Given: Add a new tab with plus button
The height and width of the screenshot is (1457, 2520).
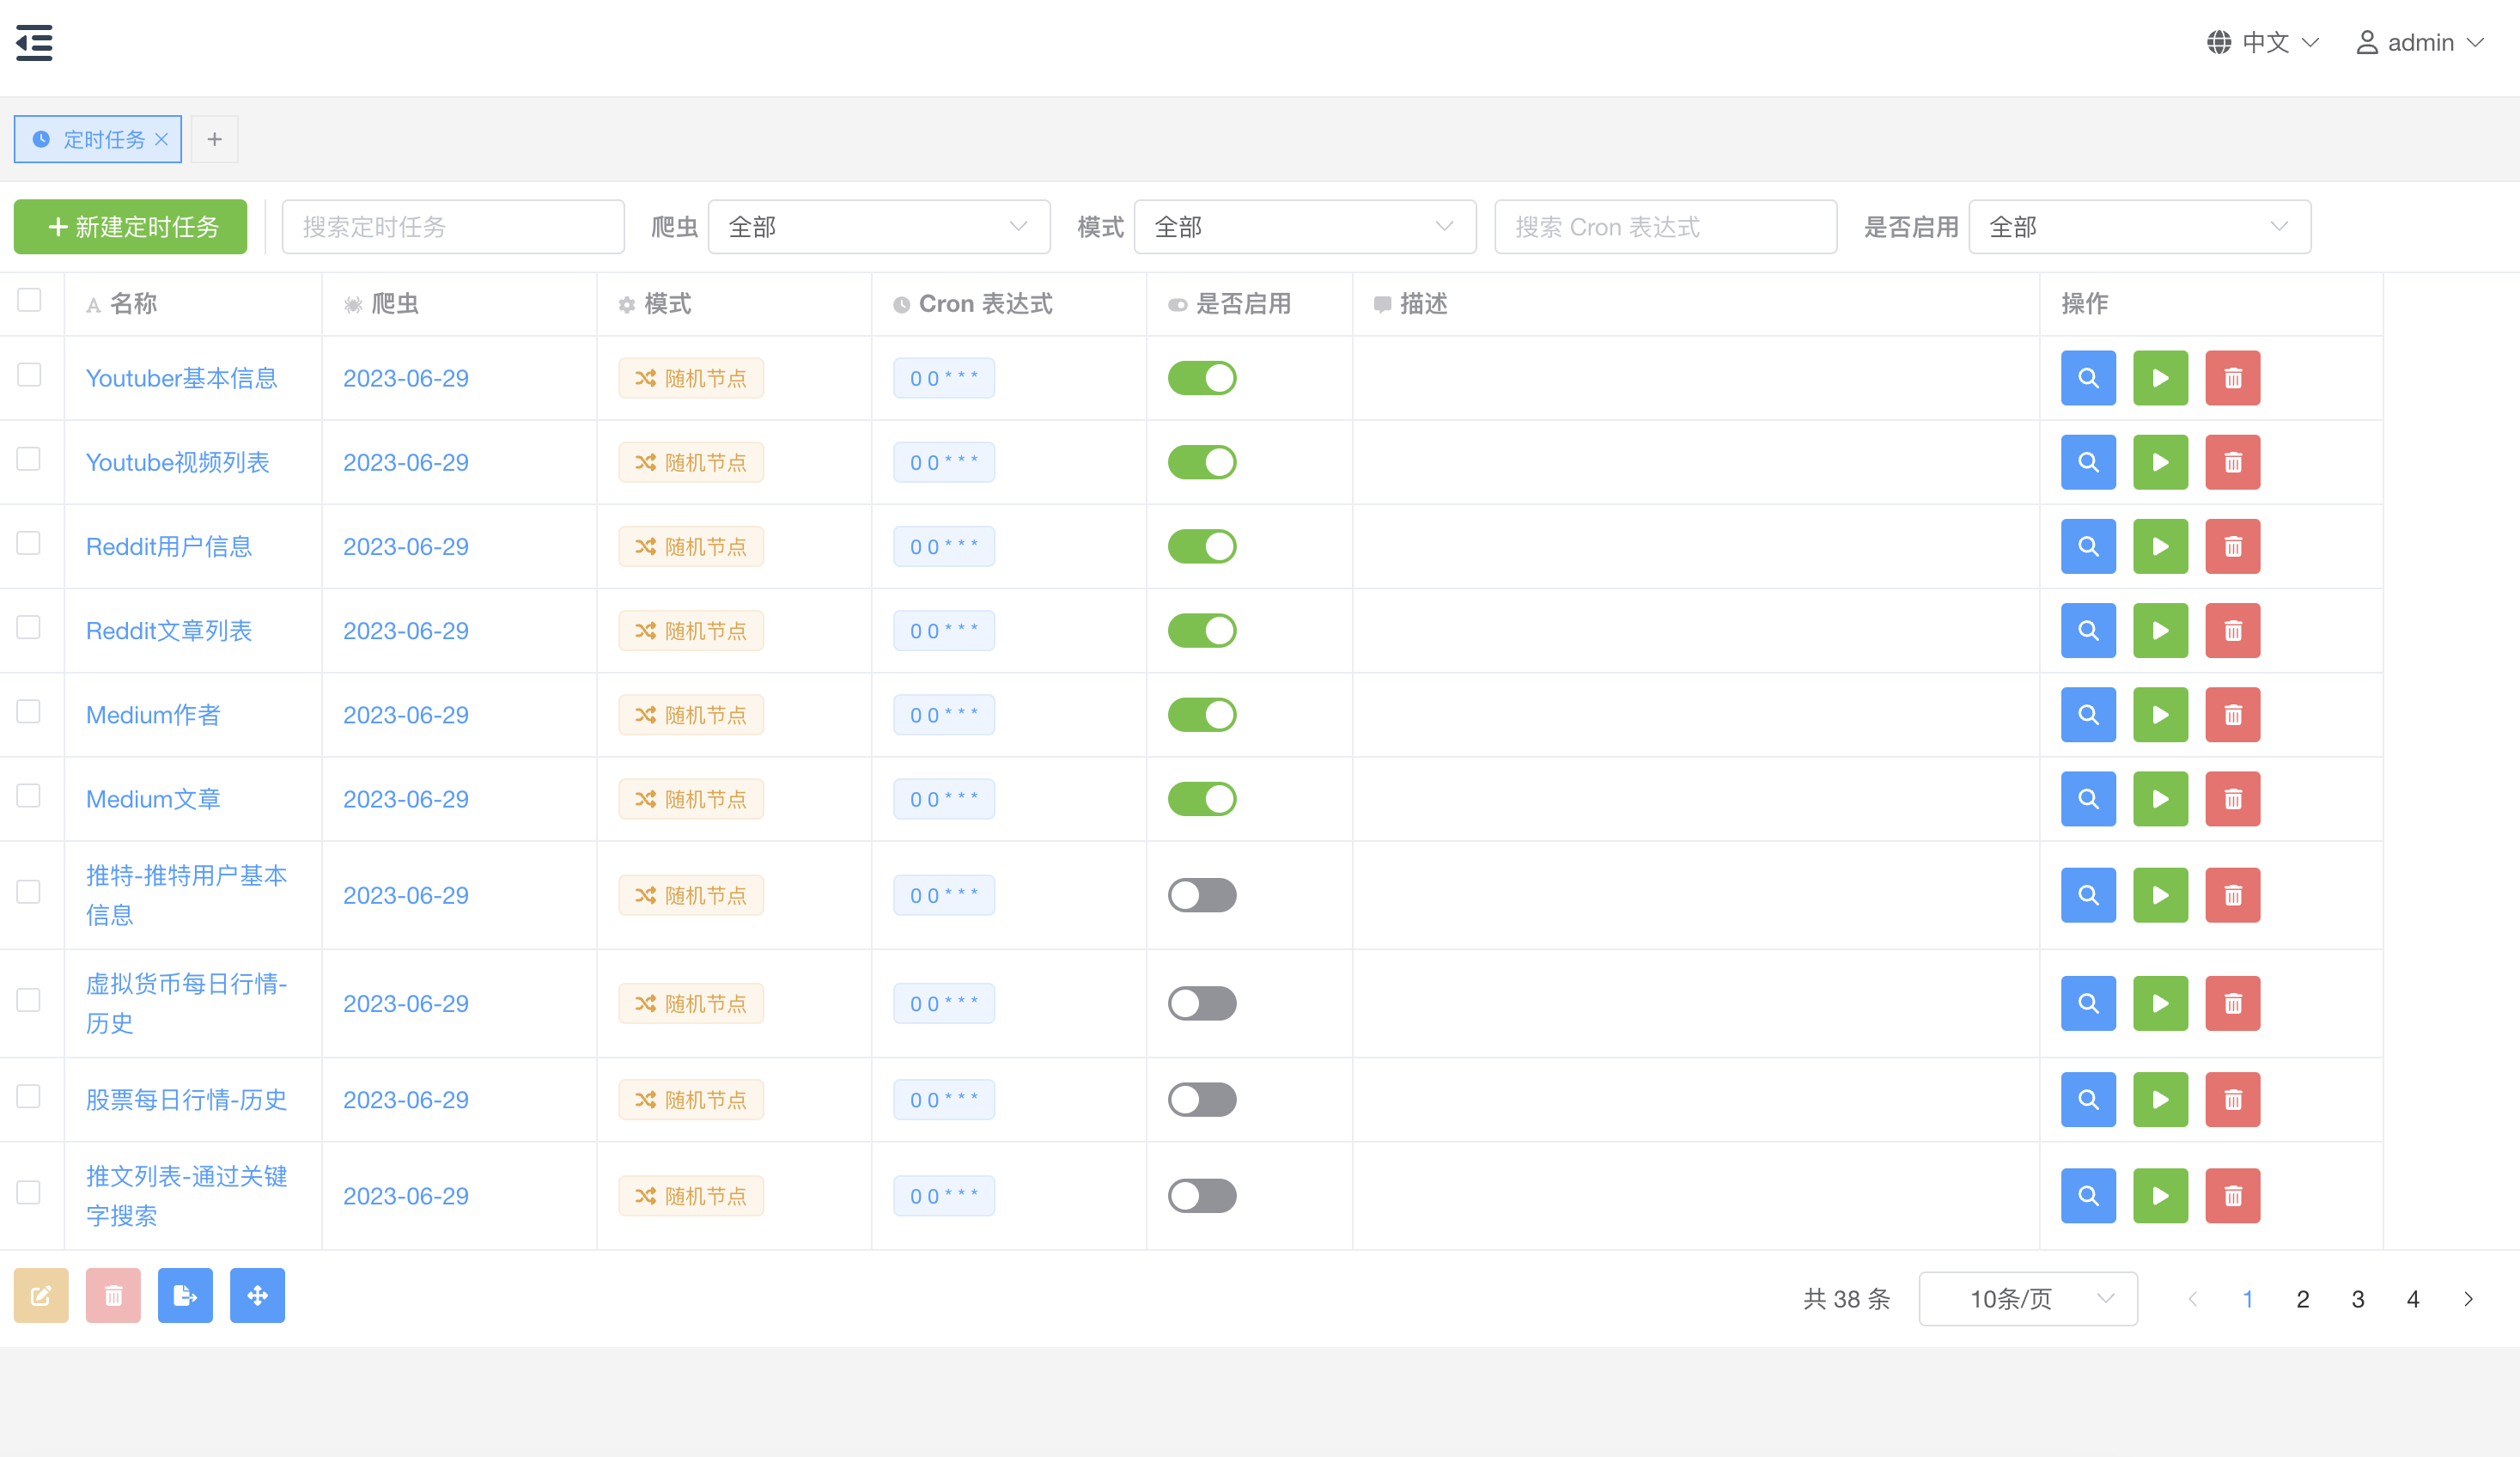Looking at the screenshot, I should [x=214, y=139].
